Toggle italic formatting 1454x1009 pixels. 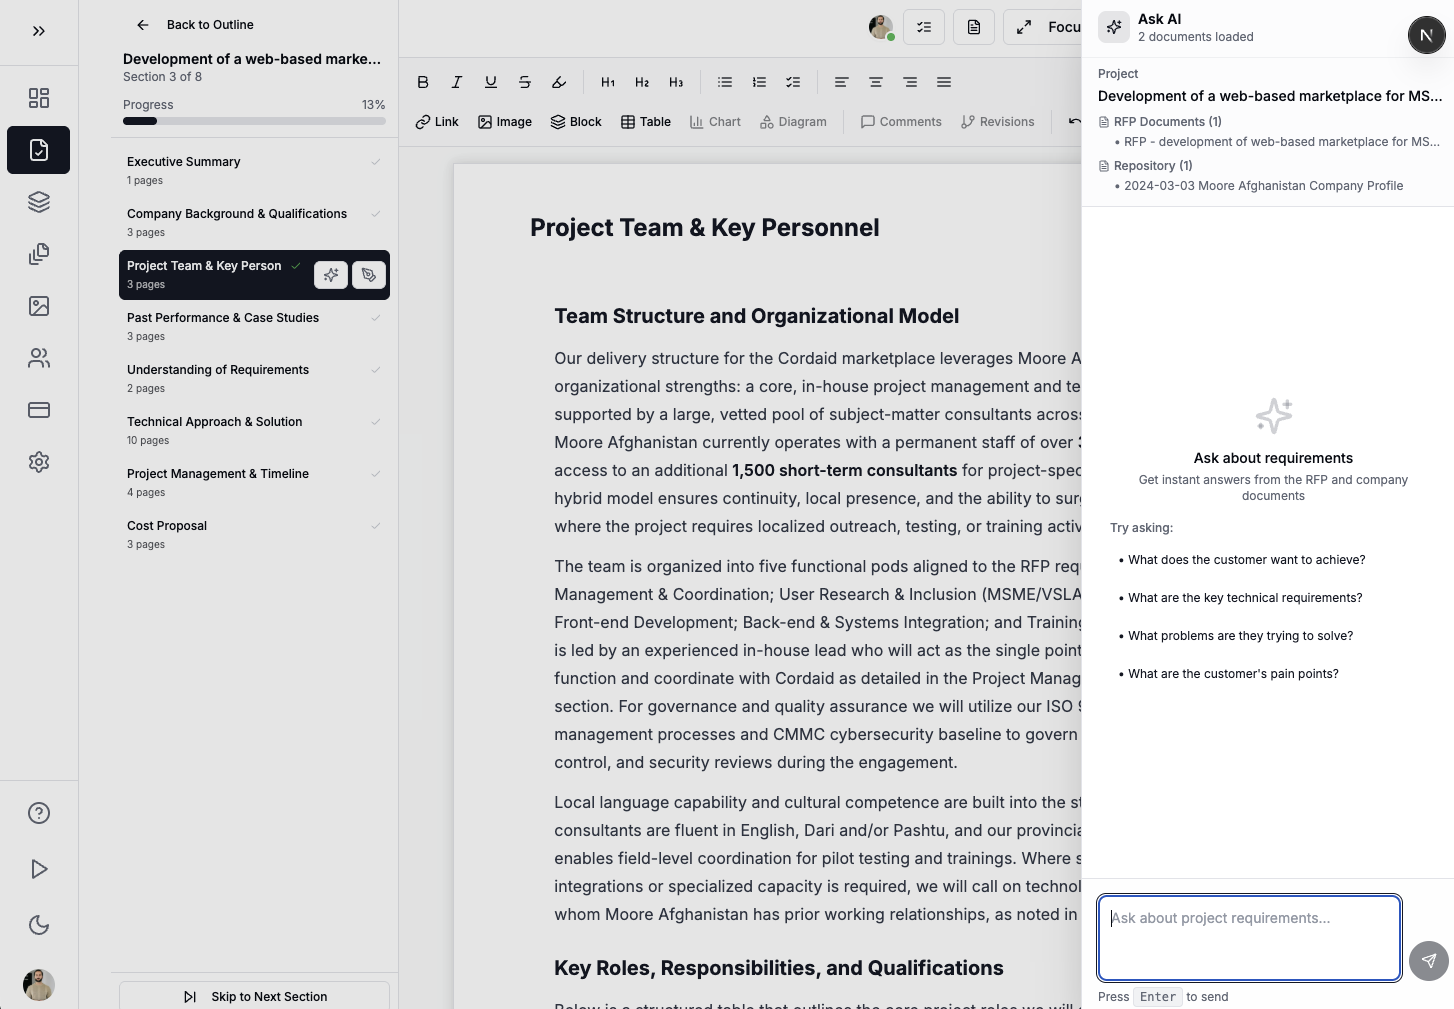coord(457,82)
